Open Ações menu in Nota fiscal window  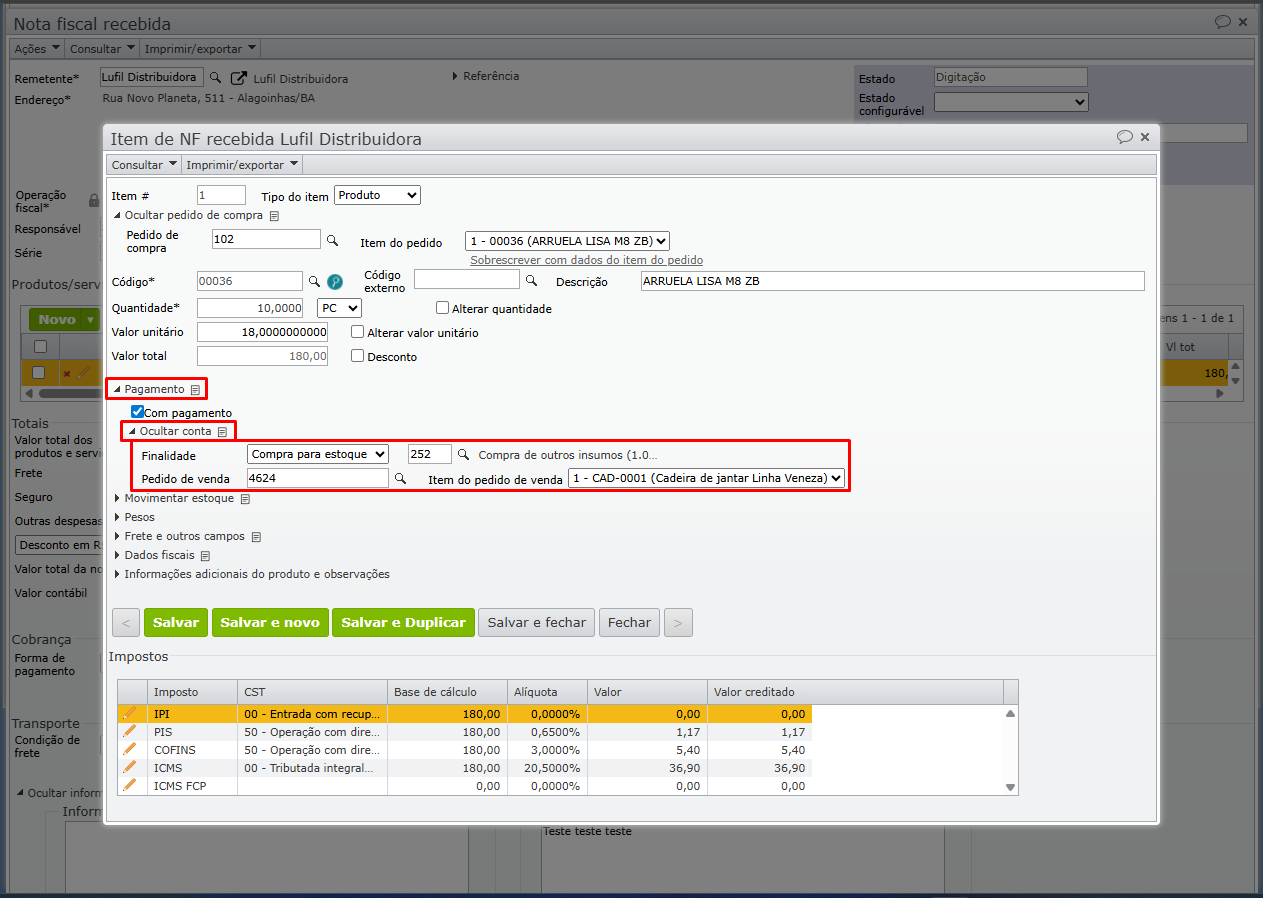37,49
